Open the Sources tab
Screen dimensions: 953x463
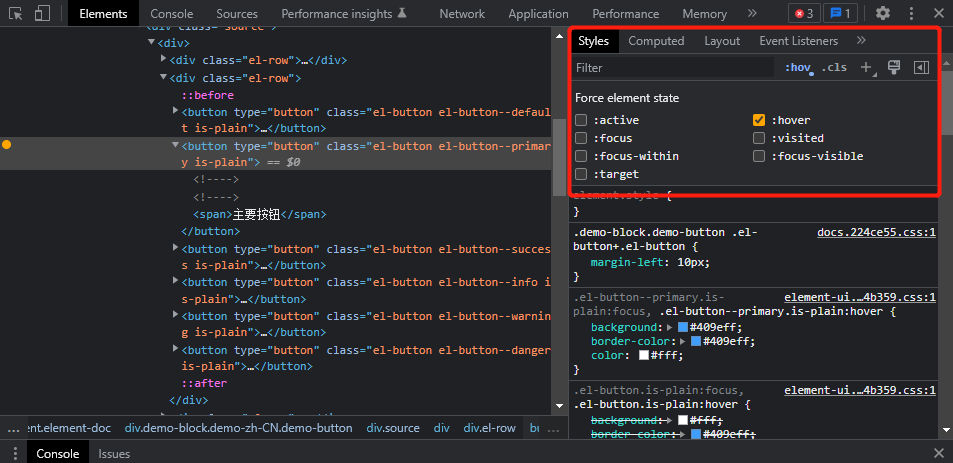pyautogui.click(x=236, y=13)
